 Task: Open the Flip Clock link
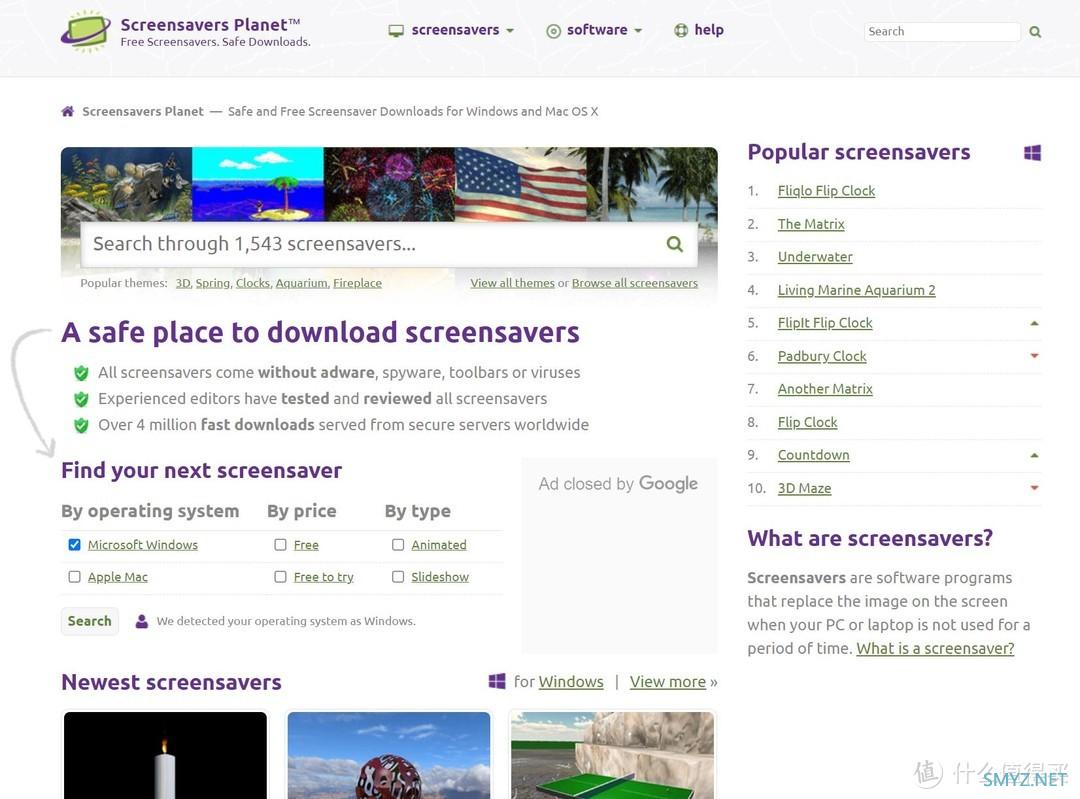point(807,422)
